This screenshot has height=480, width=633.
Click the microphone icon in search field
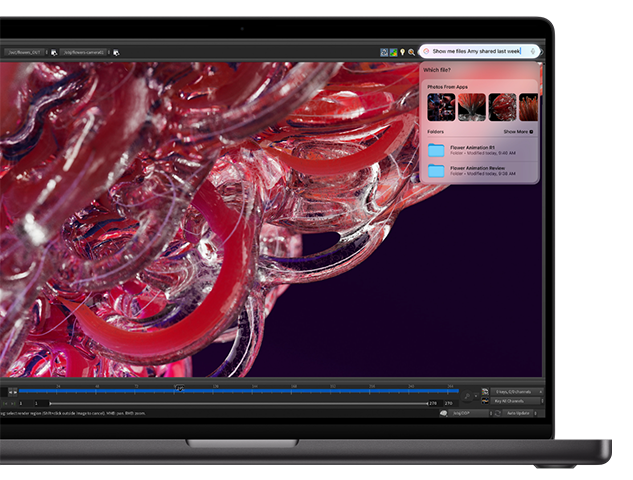pyautogui.click(x=532, y=51)
